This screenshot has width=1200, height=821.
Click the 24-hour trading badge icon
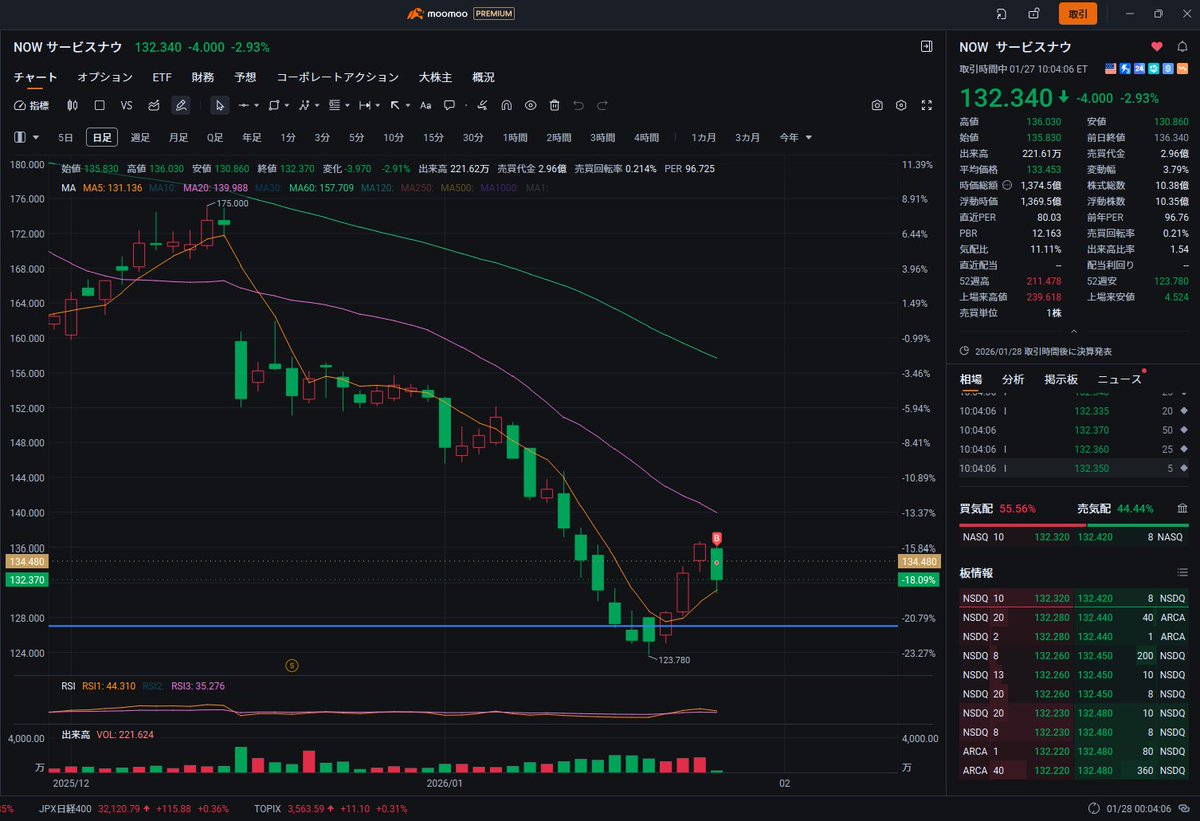click(x=1140, y=68)
